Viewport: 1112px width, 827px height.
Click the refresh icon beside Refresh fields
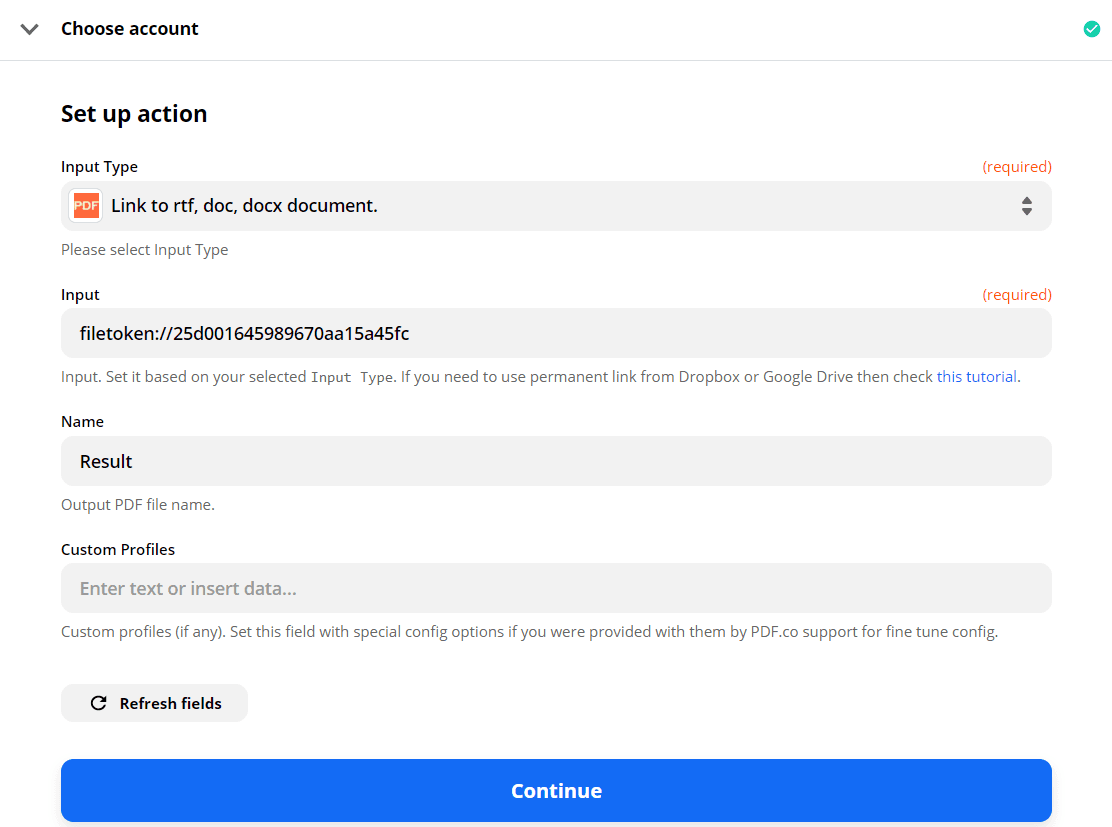tap(98, 703)
